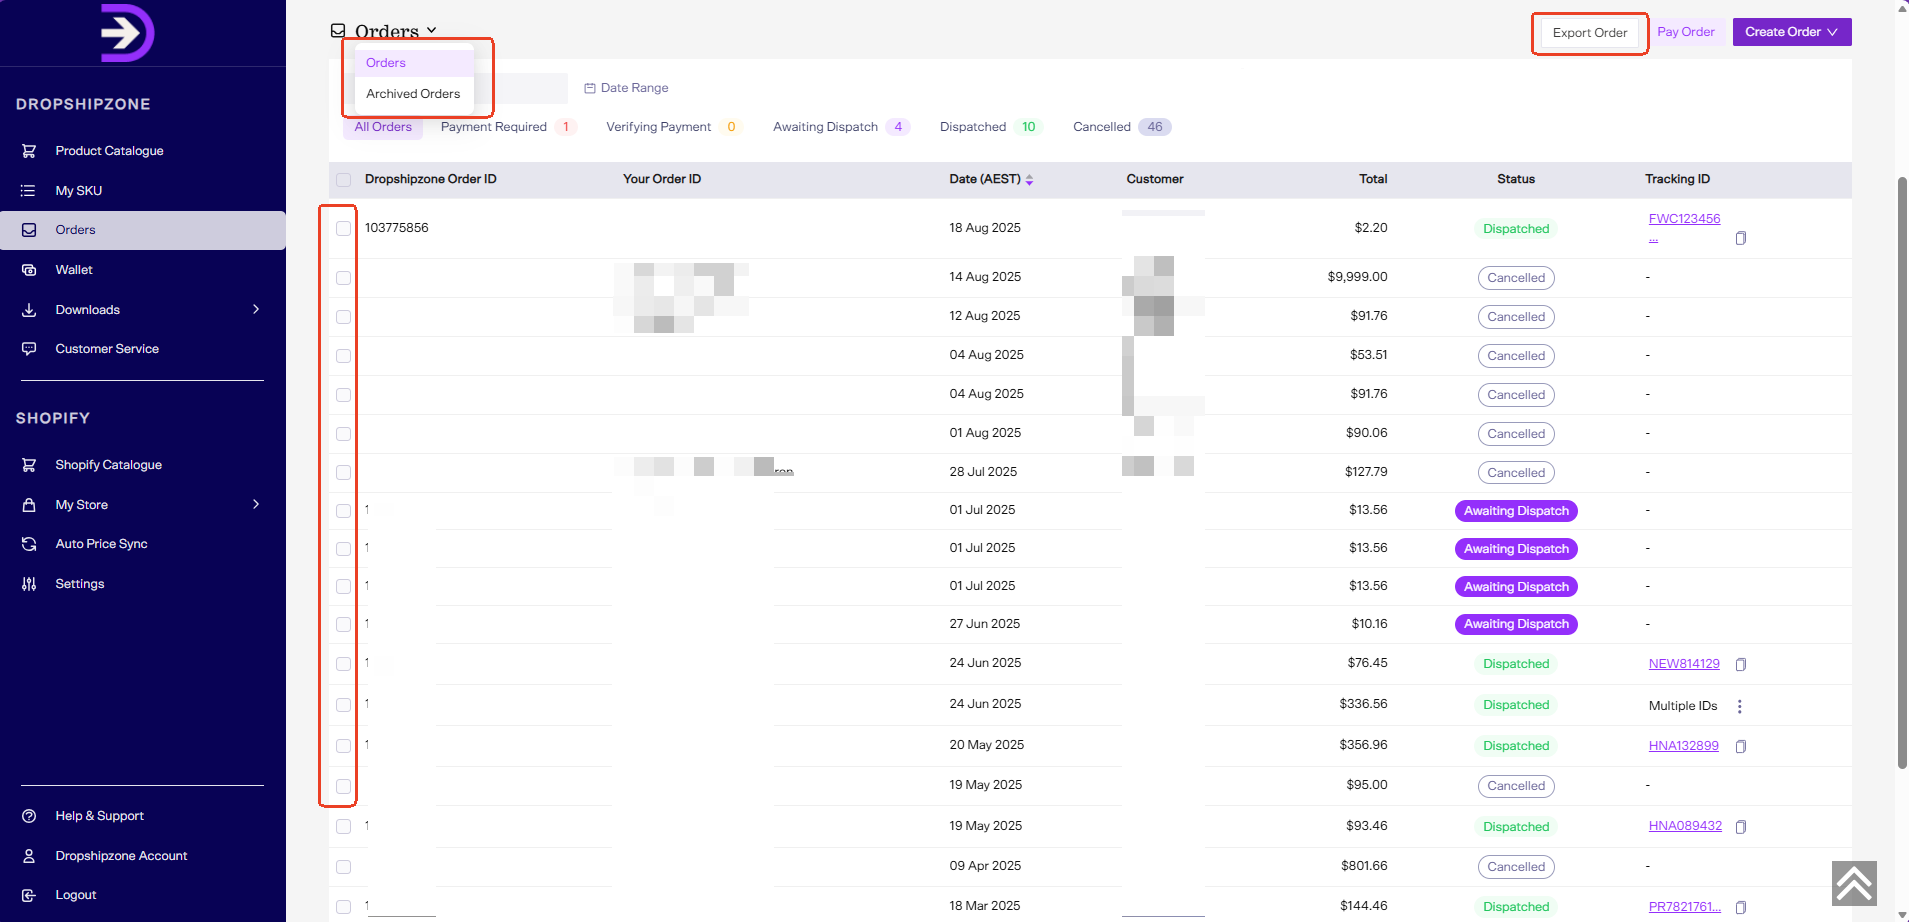Choose Archived Orders from the dropdown
This screenshot has width=1909, height=922.
coord(414,94)
